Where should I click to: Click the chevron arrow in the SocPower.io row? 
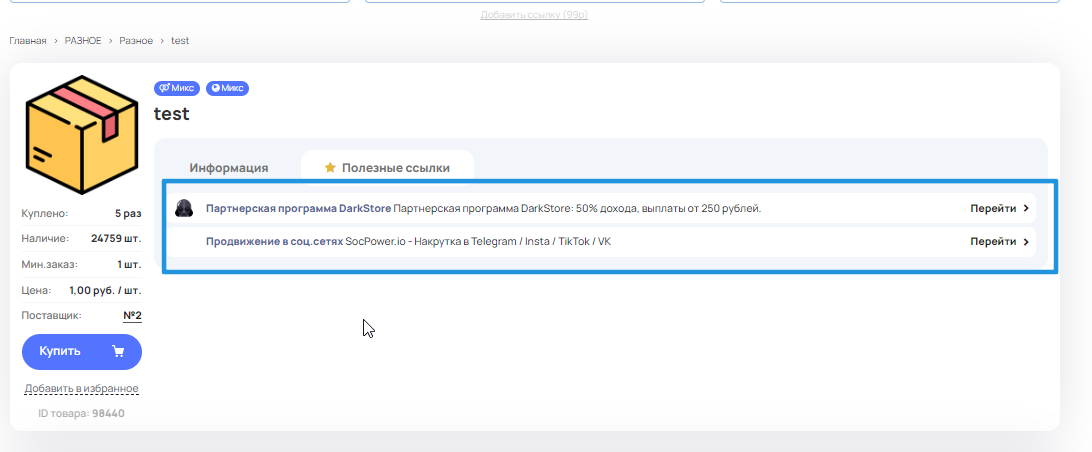click(x=1026, y=242)
